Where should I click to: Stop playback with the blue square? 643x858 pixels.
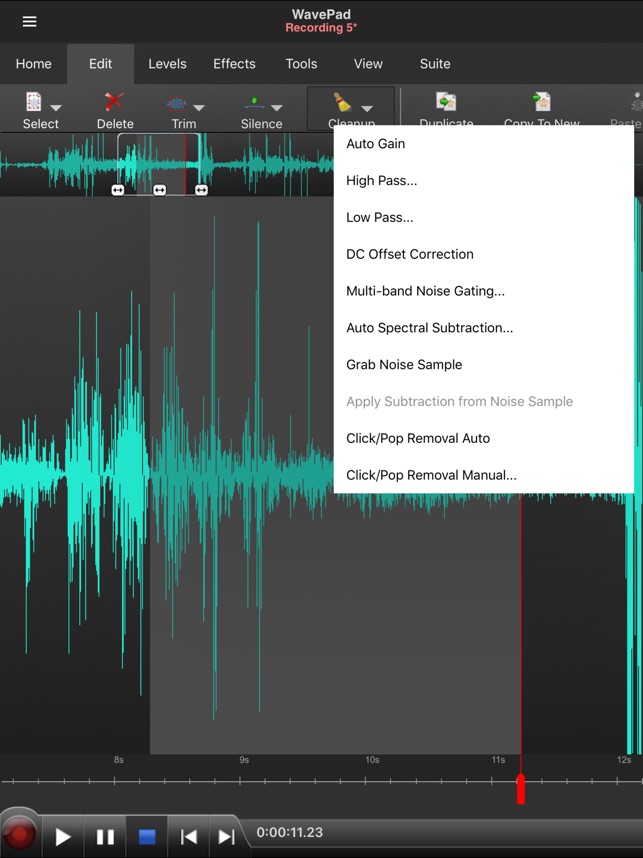pyautogui.click(x=147, y=837)
